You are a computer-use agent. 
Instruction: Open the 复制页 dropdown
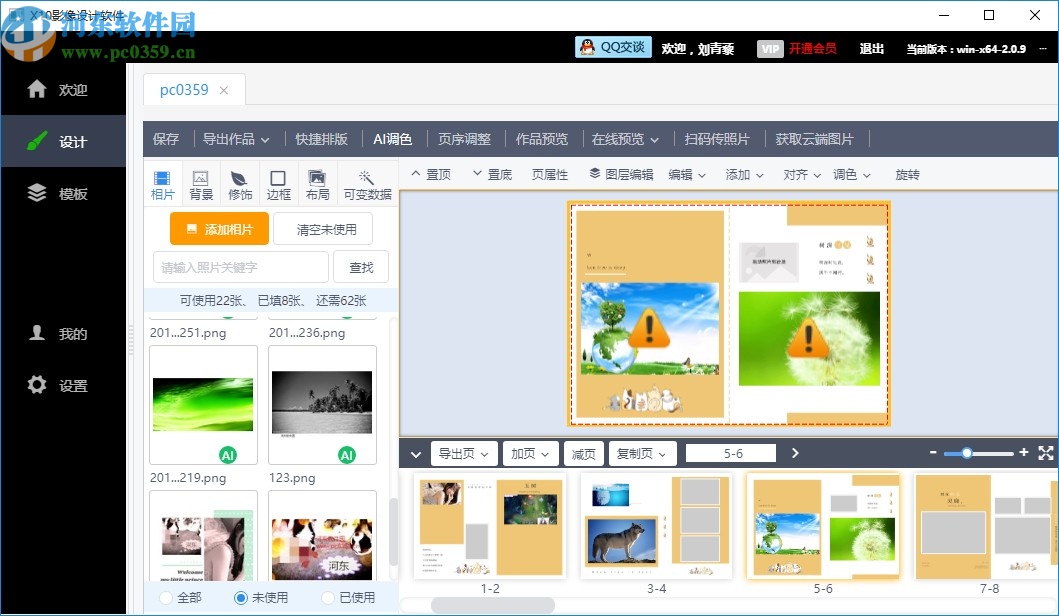pyautogui.click(x=641, y=453)
